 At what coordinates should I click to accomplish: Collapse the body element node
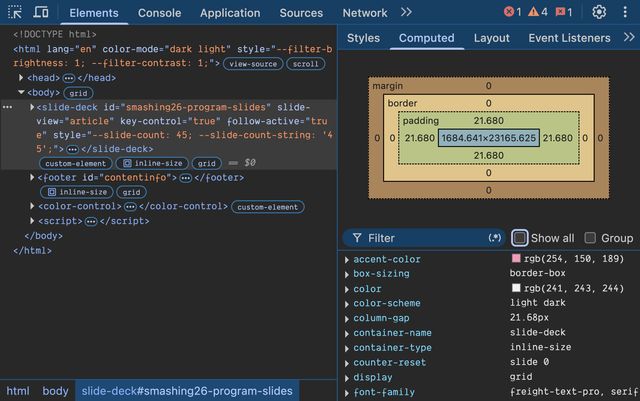[x=21, y=92]
